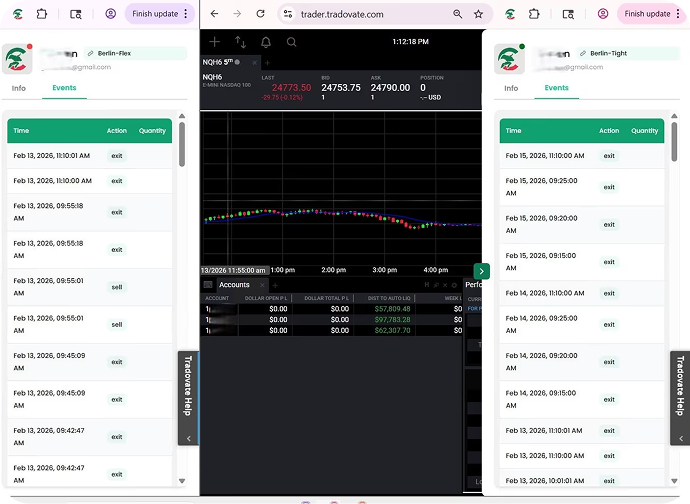Click the browser forward arrow
Viewport: 690px width, 504px height.
pyautogui.click(x=237, y=14)
